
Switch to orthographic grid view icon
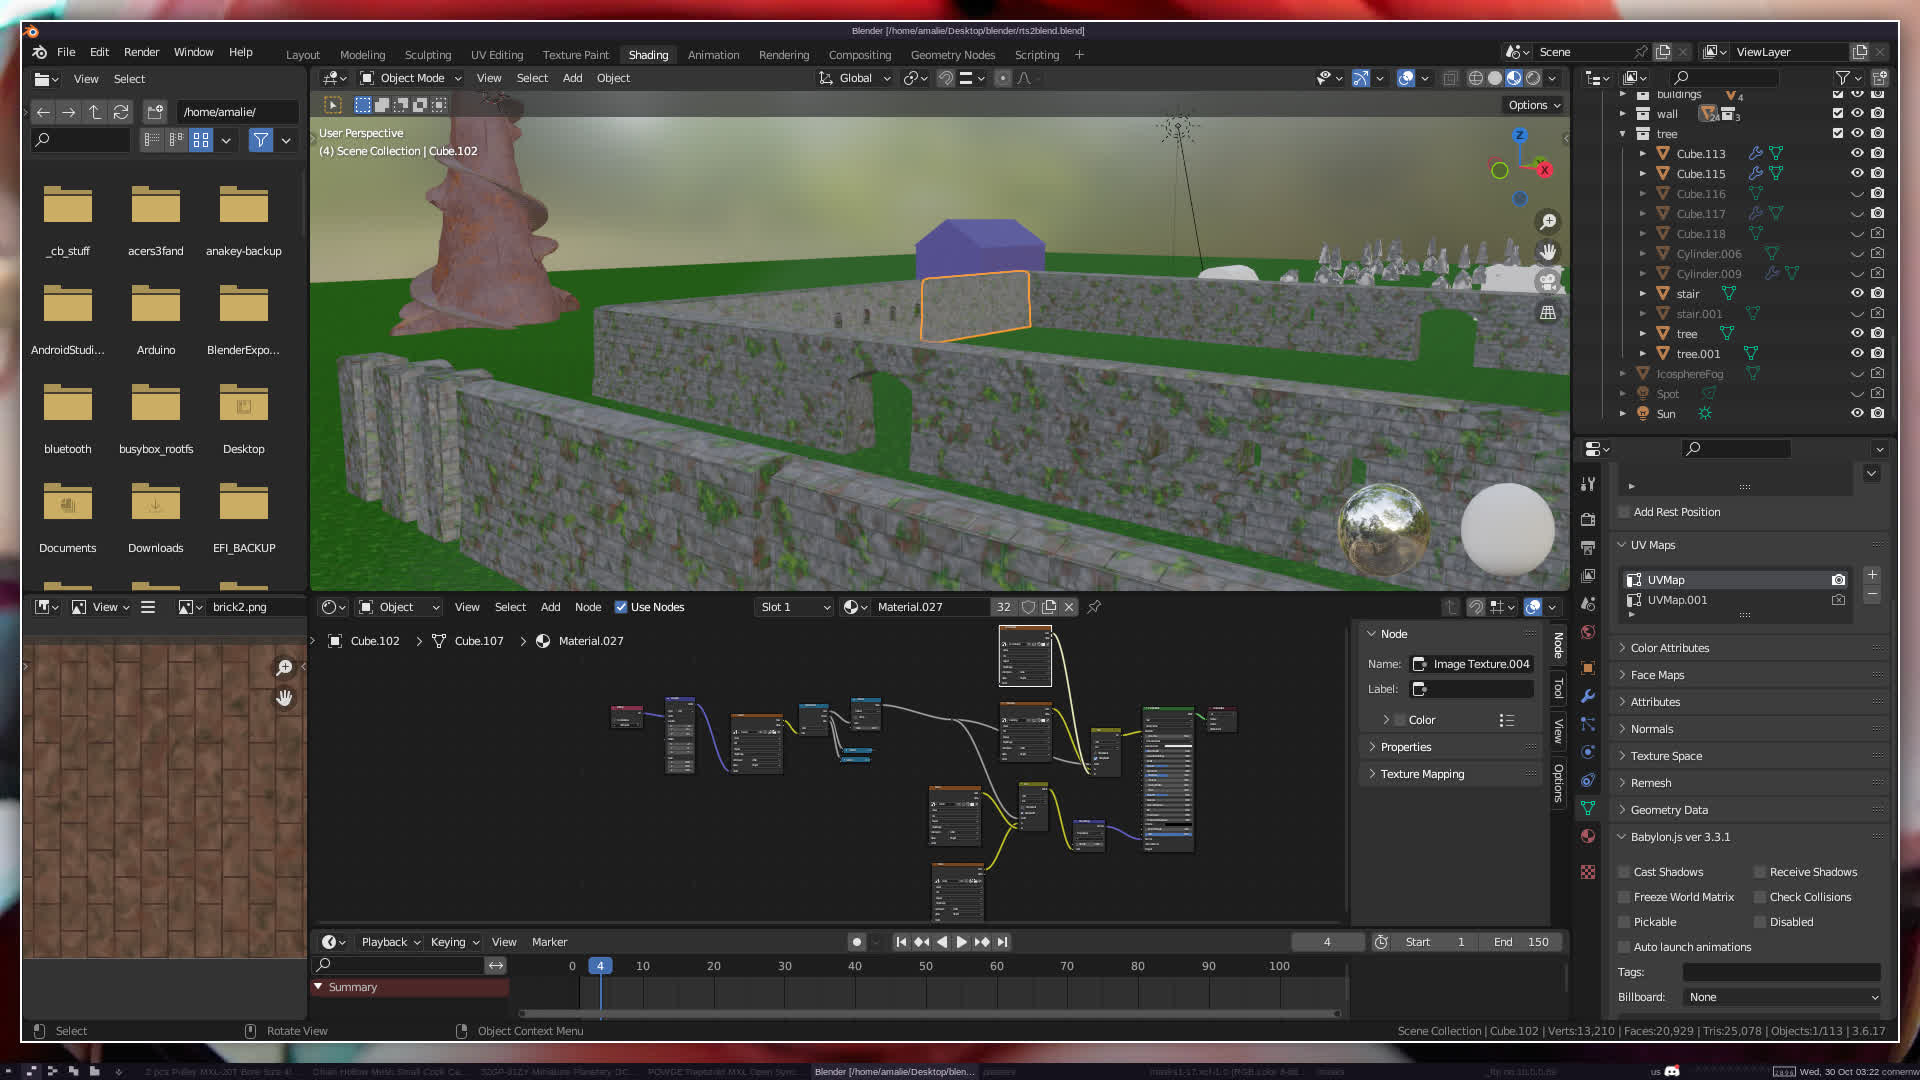[x=1548, y=313]
